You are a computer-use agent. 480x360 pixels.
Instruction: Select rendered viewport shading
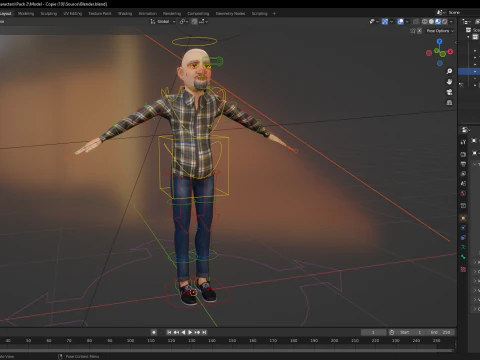point(445,21)
